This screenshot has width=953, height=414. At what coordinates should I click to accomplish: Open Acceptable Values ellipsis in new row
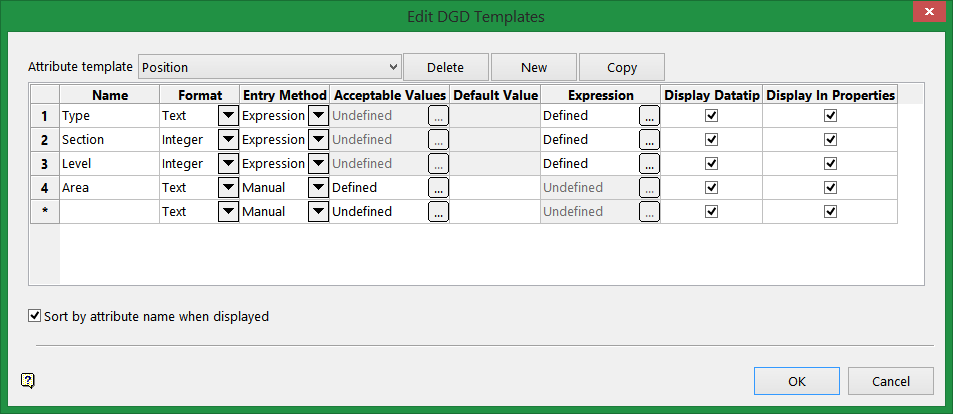point(439,211)
